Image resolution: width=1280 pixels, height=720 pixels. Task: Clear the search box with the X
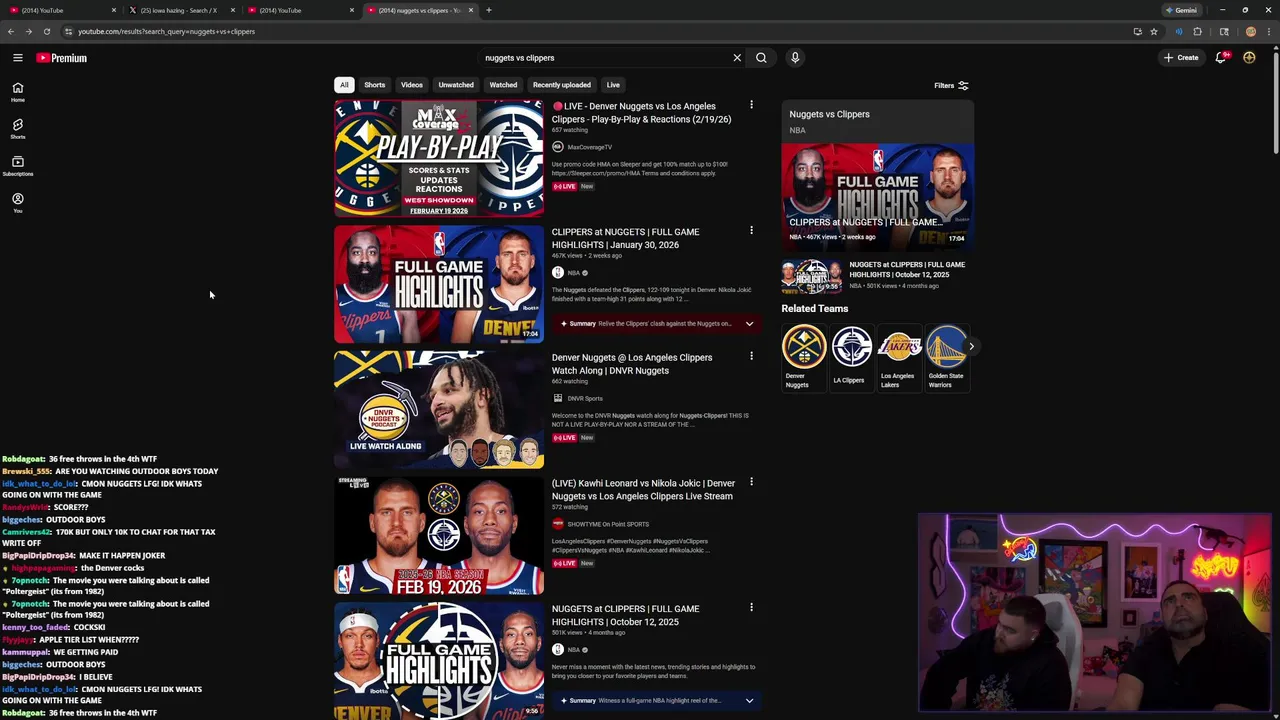point(737,58)
